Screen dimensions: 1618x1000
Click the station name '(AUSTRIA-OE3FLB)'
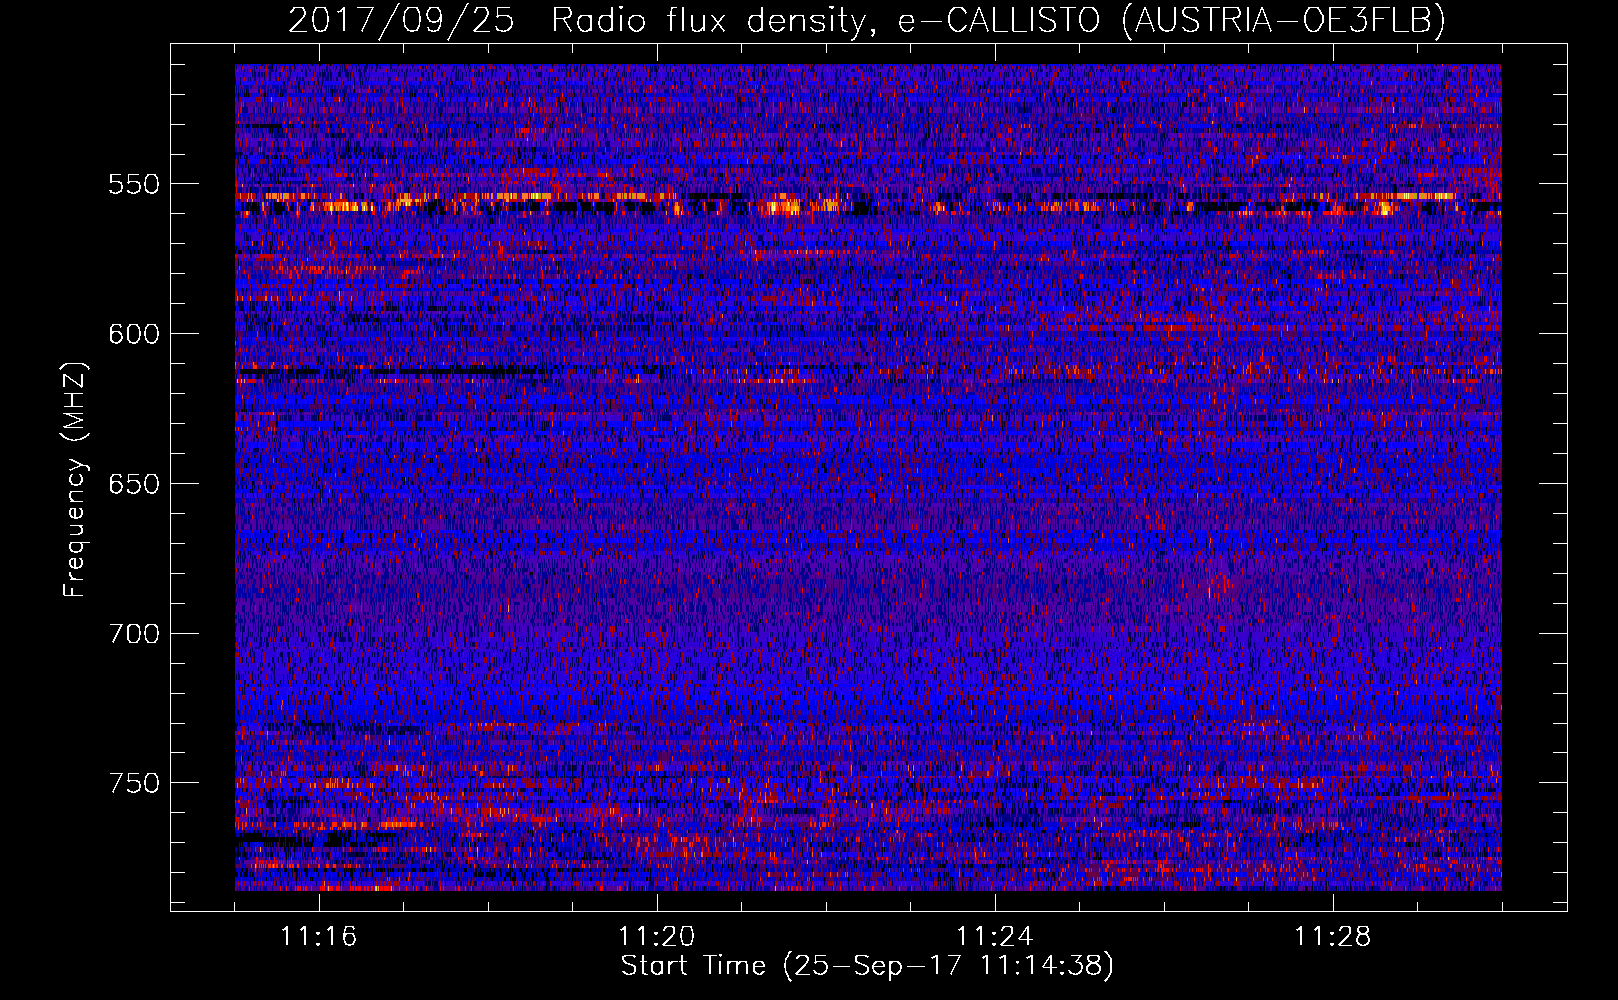point(1284,20)
